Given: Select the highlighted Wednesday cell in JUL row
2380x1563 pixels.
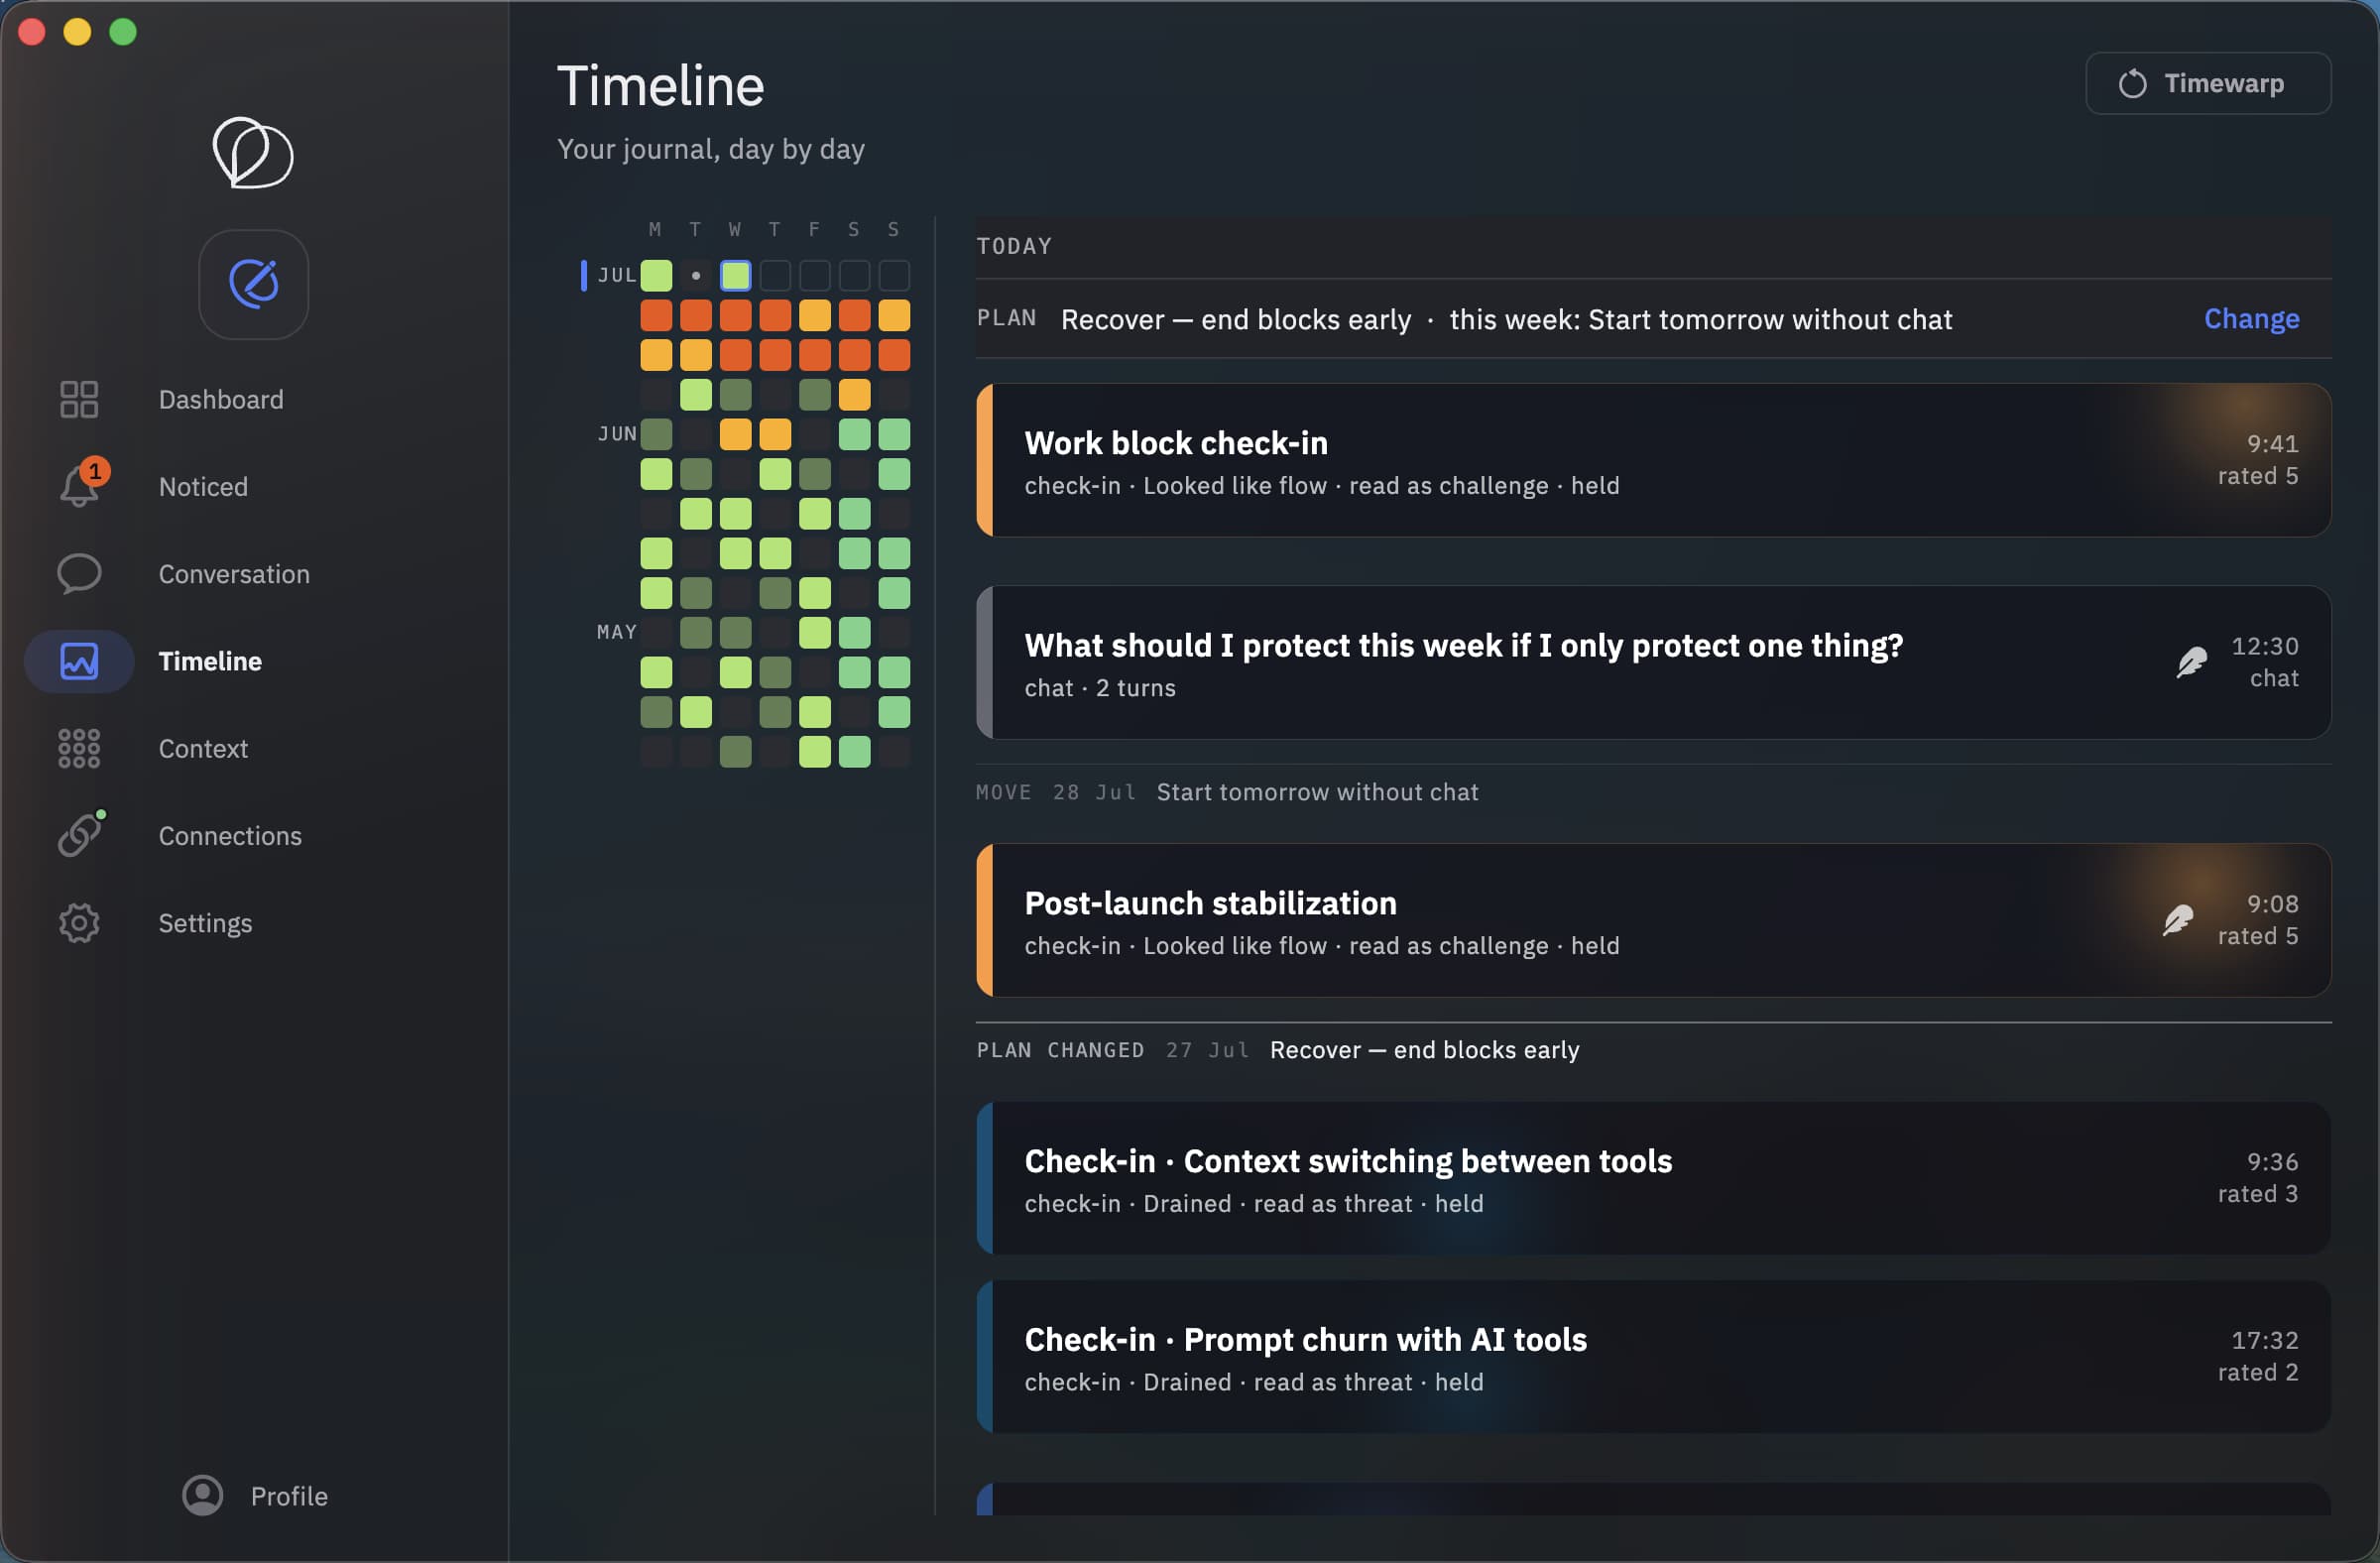Looking at the screenshot, I should 735,275.
